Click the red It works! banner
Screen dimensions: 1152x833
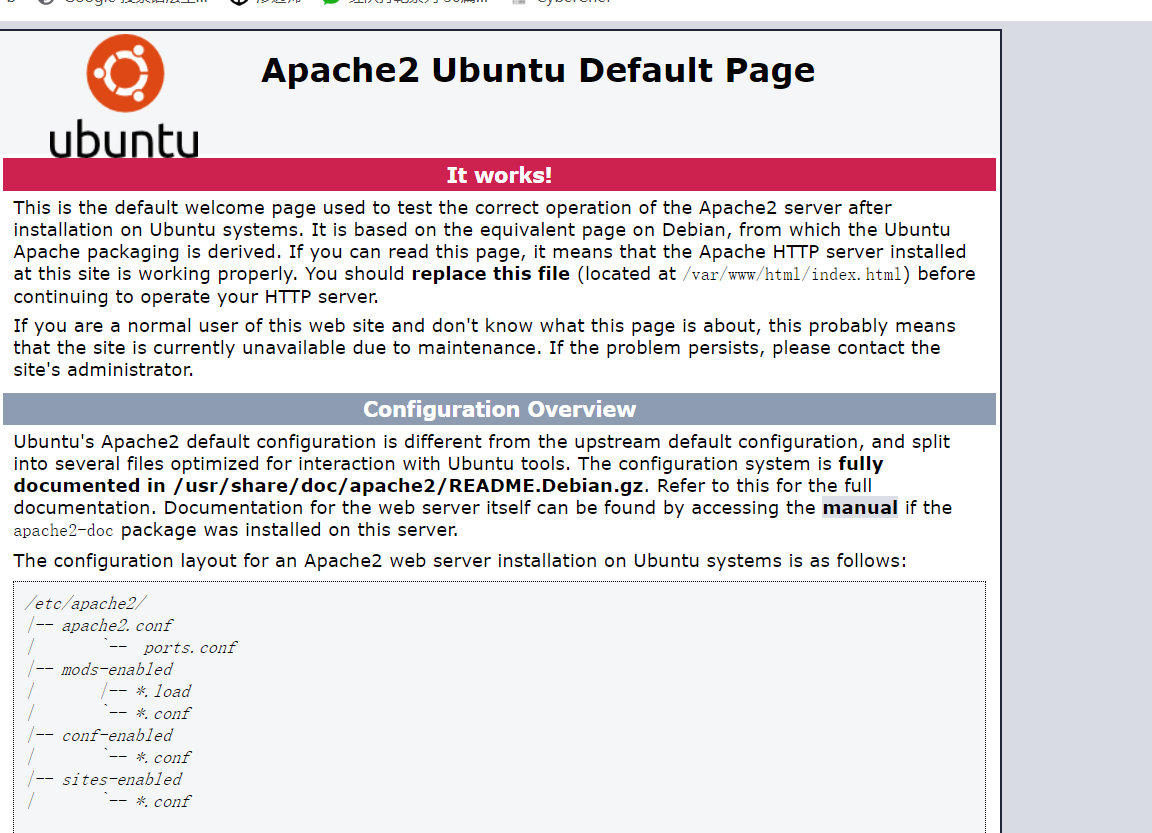499,175
